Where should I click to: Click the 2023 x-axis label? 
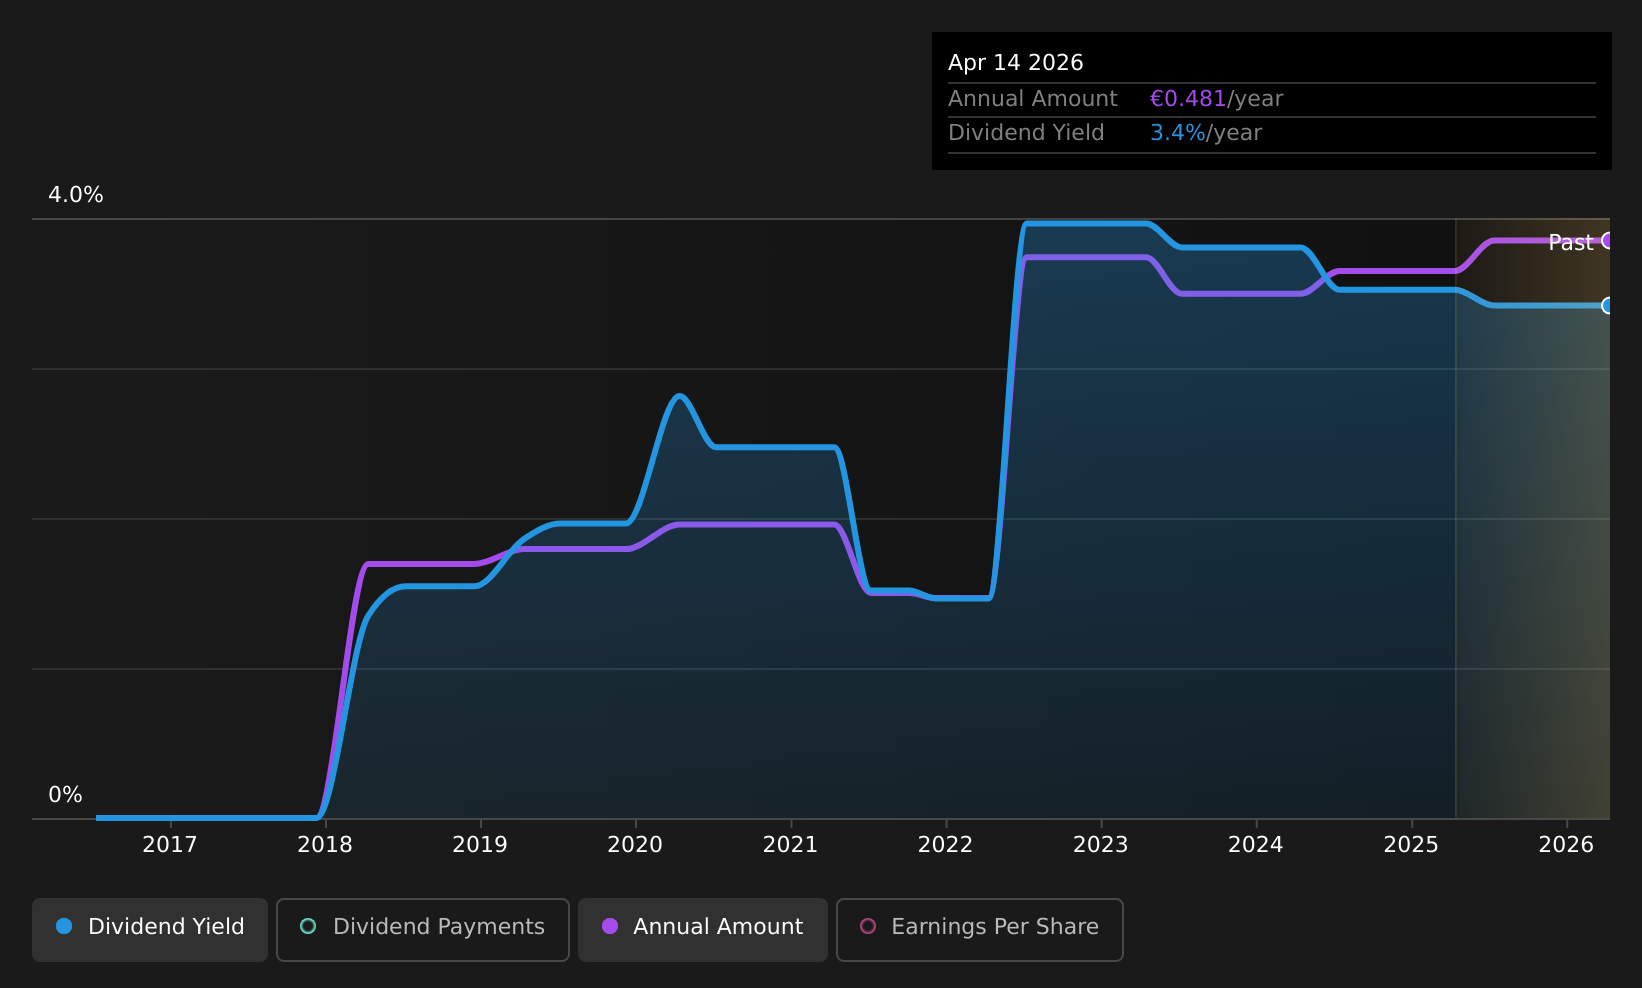click(x=1100, y=845)
